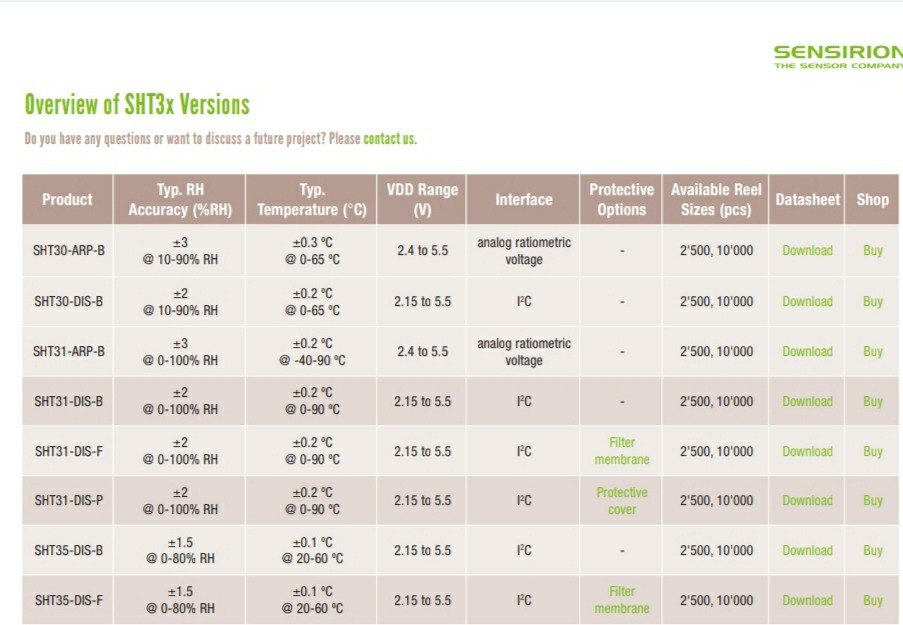The height and width of the screenshot is (625, 903).
Task: Buy the SHT31-ARP-B sensor
Action: pyautogui.click(x=872, y=351)
